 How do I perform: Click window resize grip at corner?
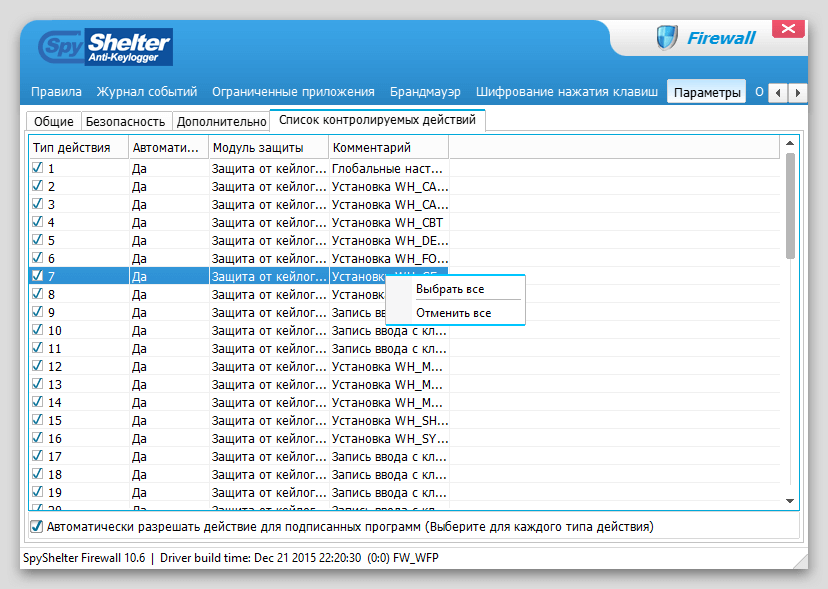click(x=801, y=562)
